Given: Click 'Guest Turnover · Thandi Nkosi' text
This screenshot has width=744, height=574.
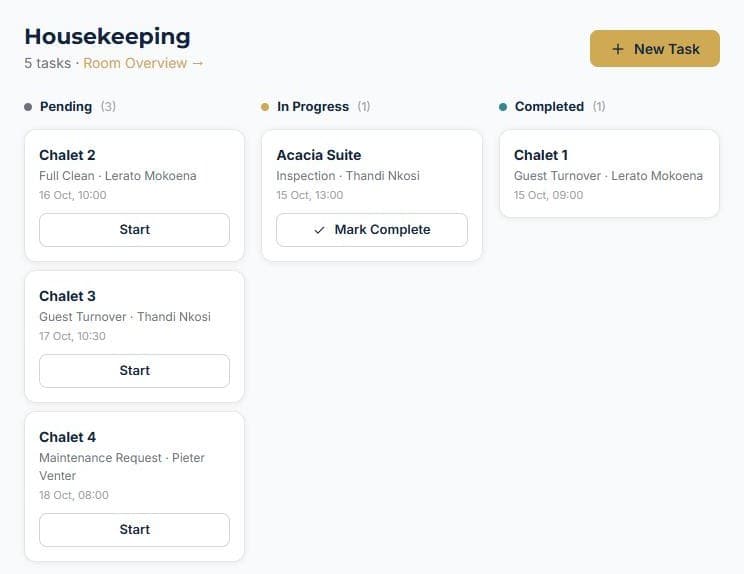Looking at the screenshot, I should [x=125, y=317].
